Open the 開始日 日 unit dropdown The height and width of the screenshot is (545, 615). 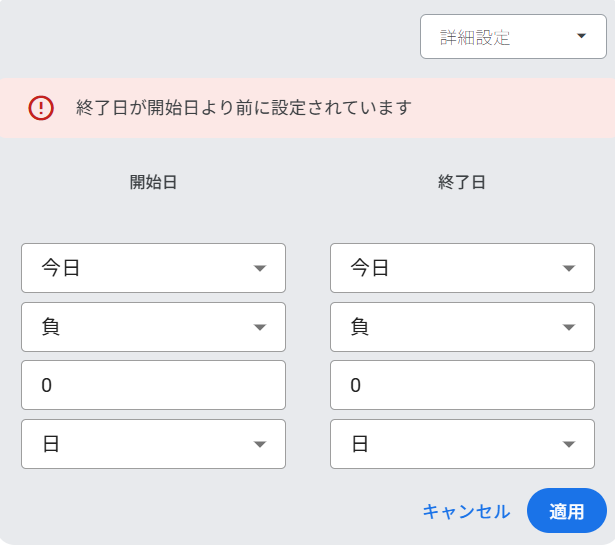[x=153, y=444]
